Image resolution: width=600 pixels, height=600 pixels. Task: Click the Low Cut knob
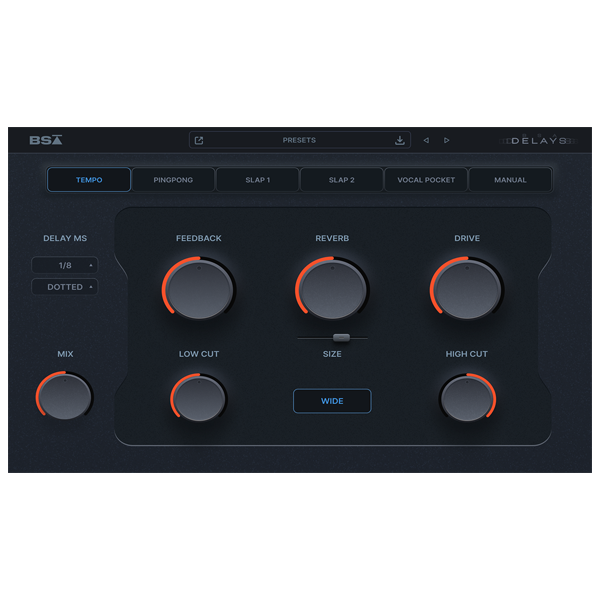(199, 398)
